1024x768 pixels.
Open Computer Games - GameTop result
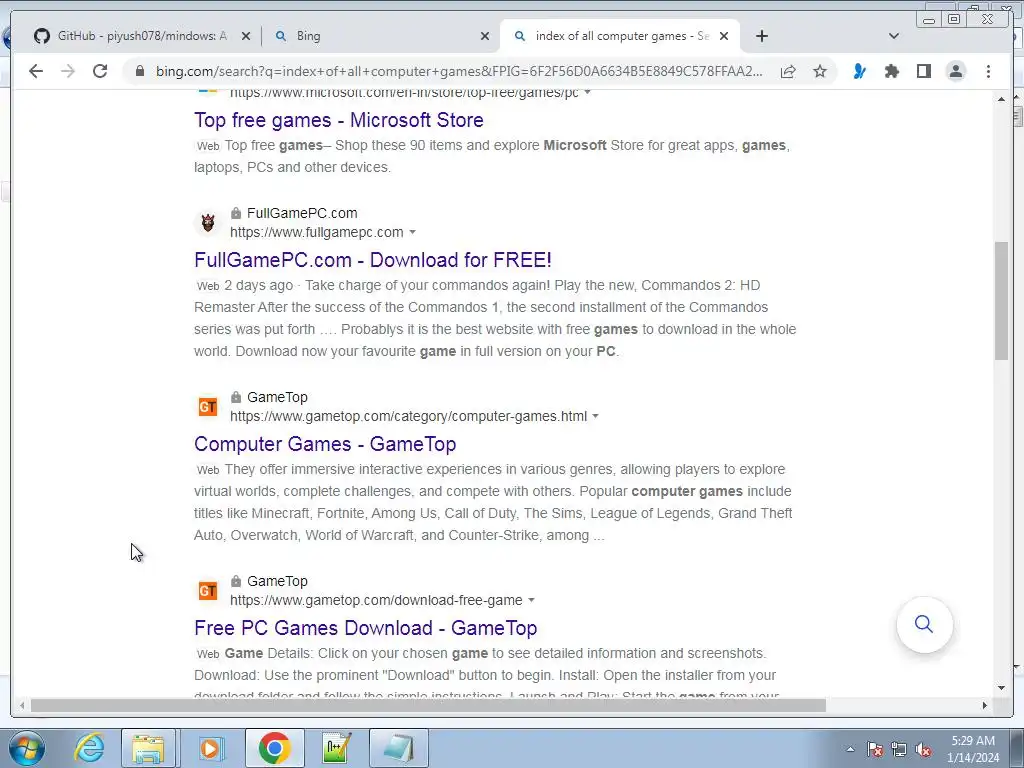coord(325,444)
